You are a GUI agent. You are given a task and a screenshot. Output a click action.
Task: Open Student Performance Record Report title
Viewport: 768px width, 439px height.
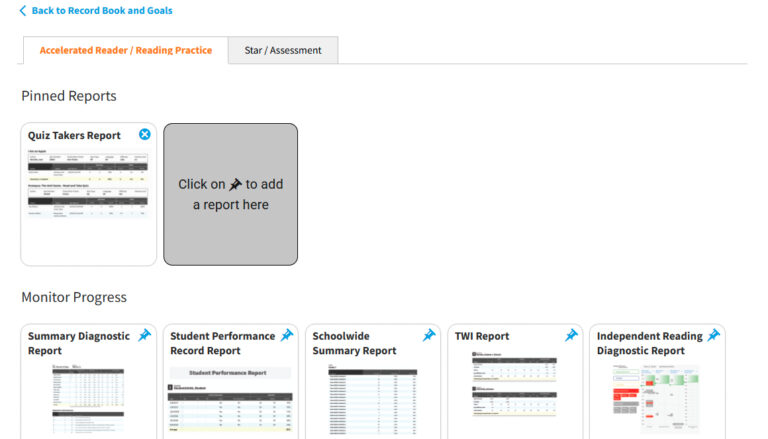coord(222,343)
